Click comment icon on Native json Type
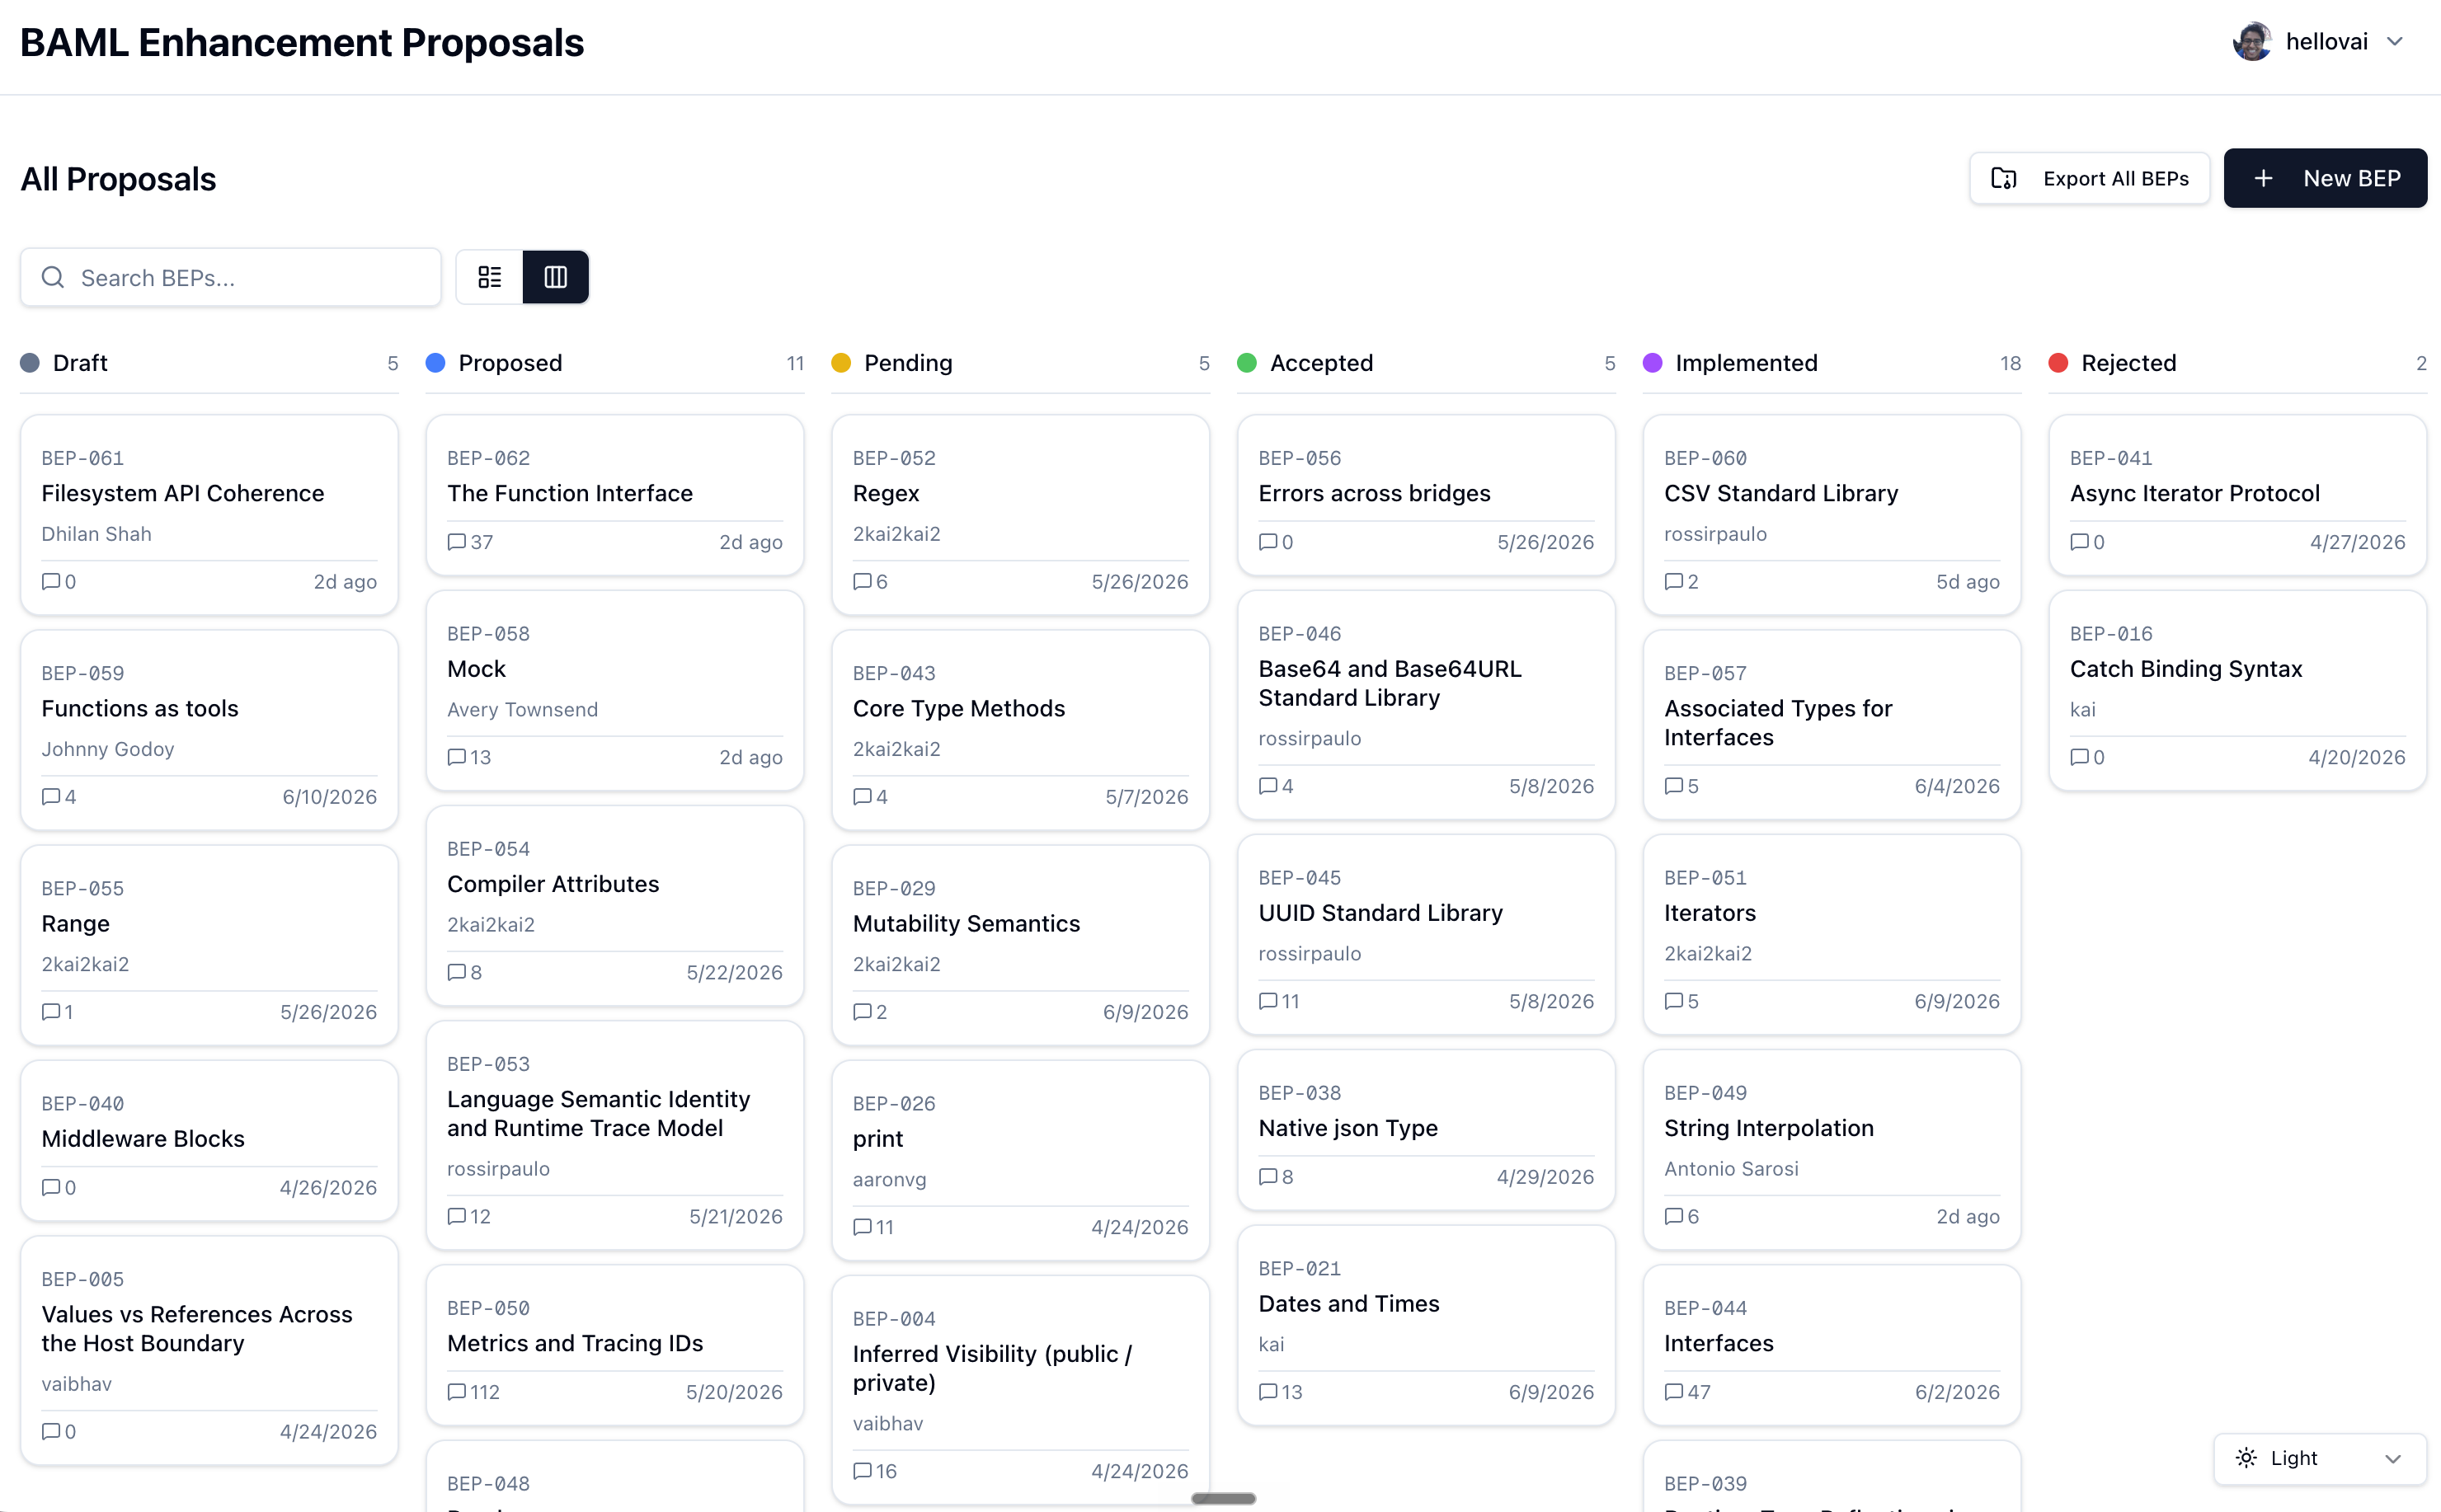This screenshot has width=2441, height=1512. point(1268,1177)
